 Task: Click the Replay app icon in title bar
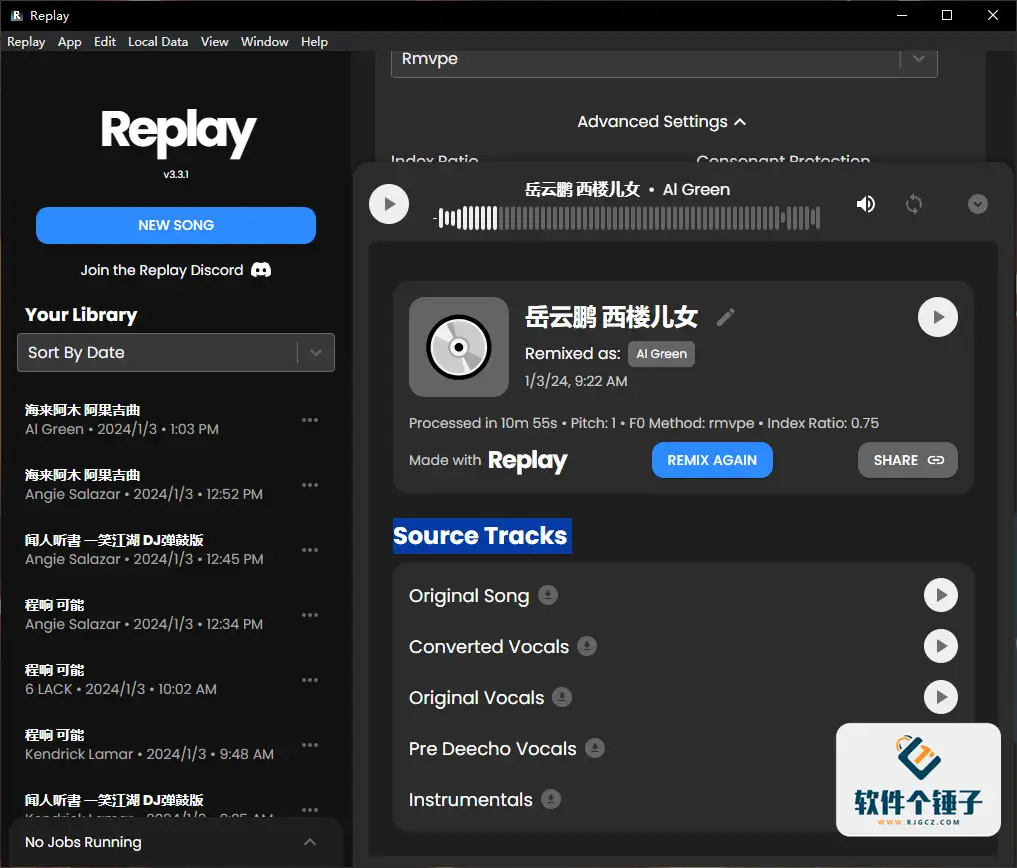(x=16, y=16)
